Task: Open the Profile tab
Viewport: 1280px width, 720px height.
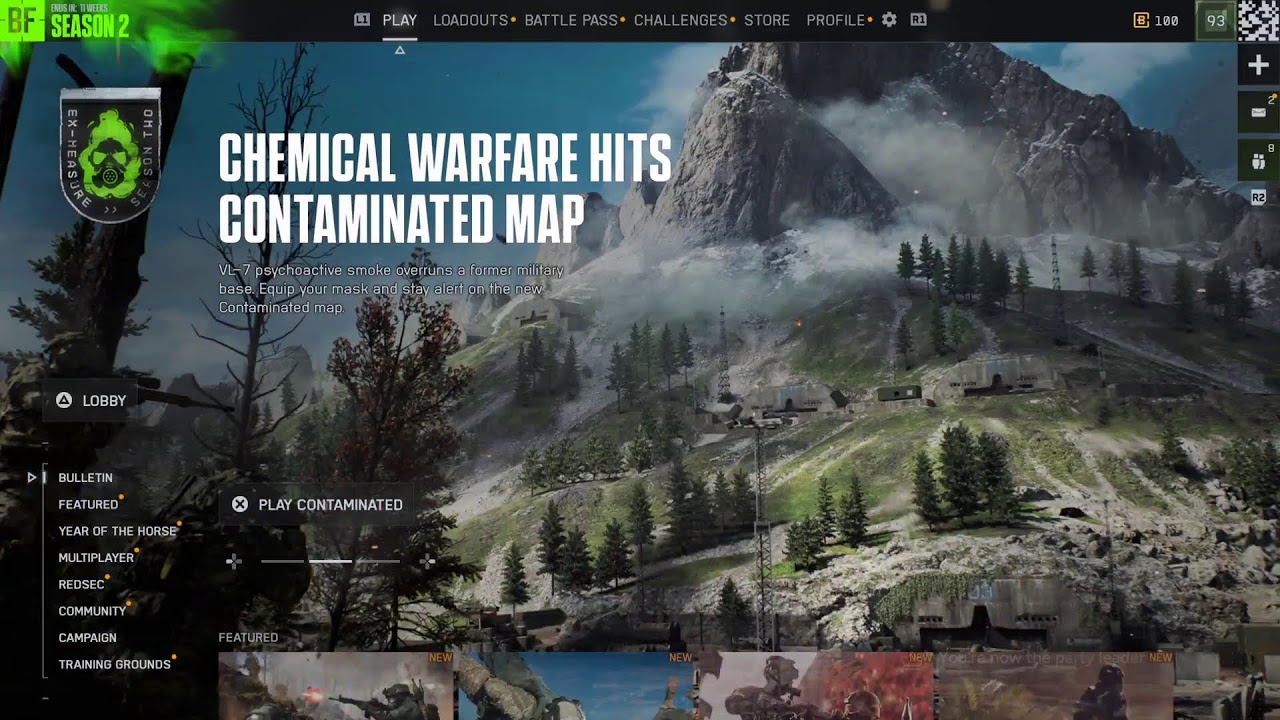Action: click(836, 20)
